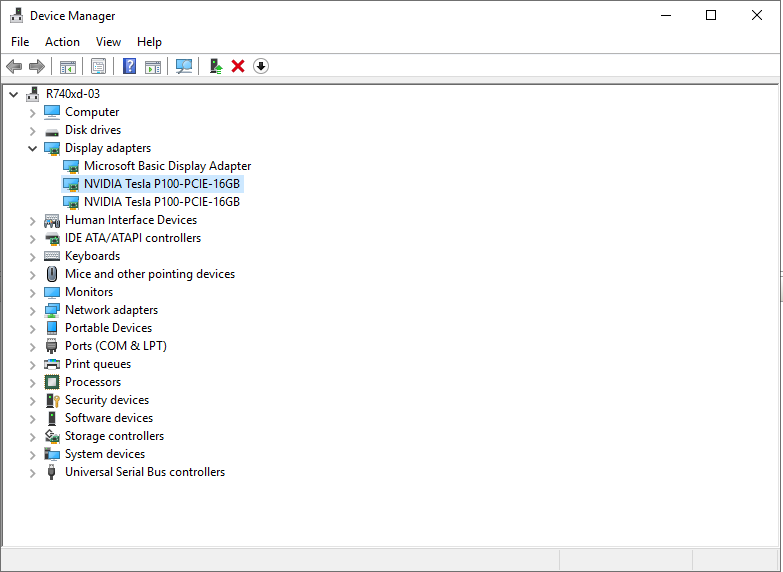Click the Disable device down-arrow icon

(261, 66)
